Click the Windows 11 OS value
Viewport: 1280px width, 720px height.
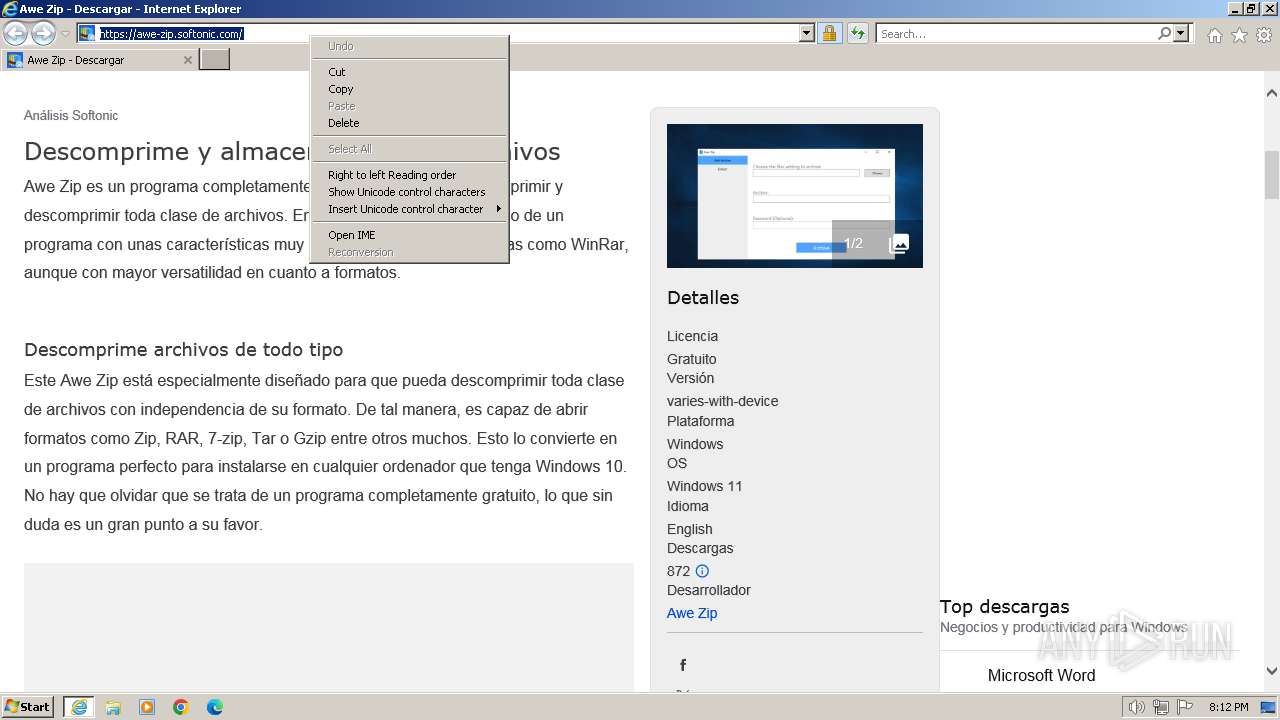point(705,486)
